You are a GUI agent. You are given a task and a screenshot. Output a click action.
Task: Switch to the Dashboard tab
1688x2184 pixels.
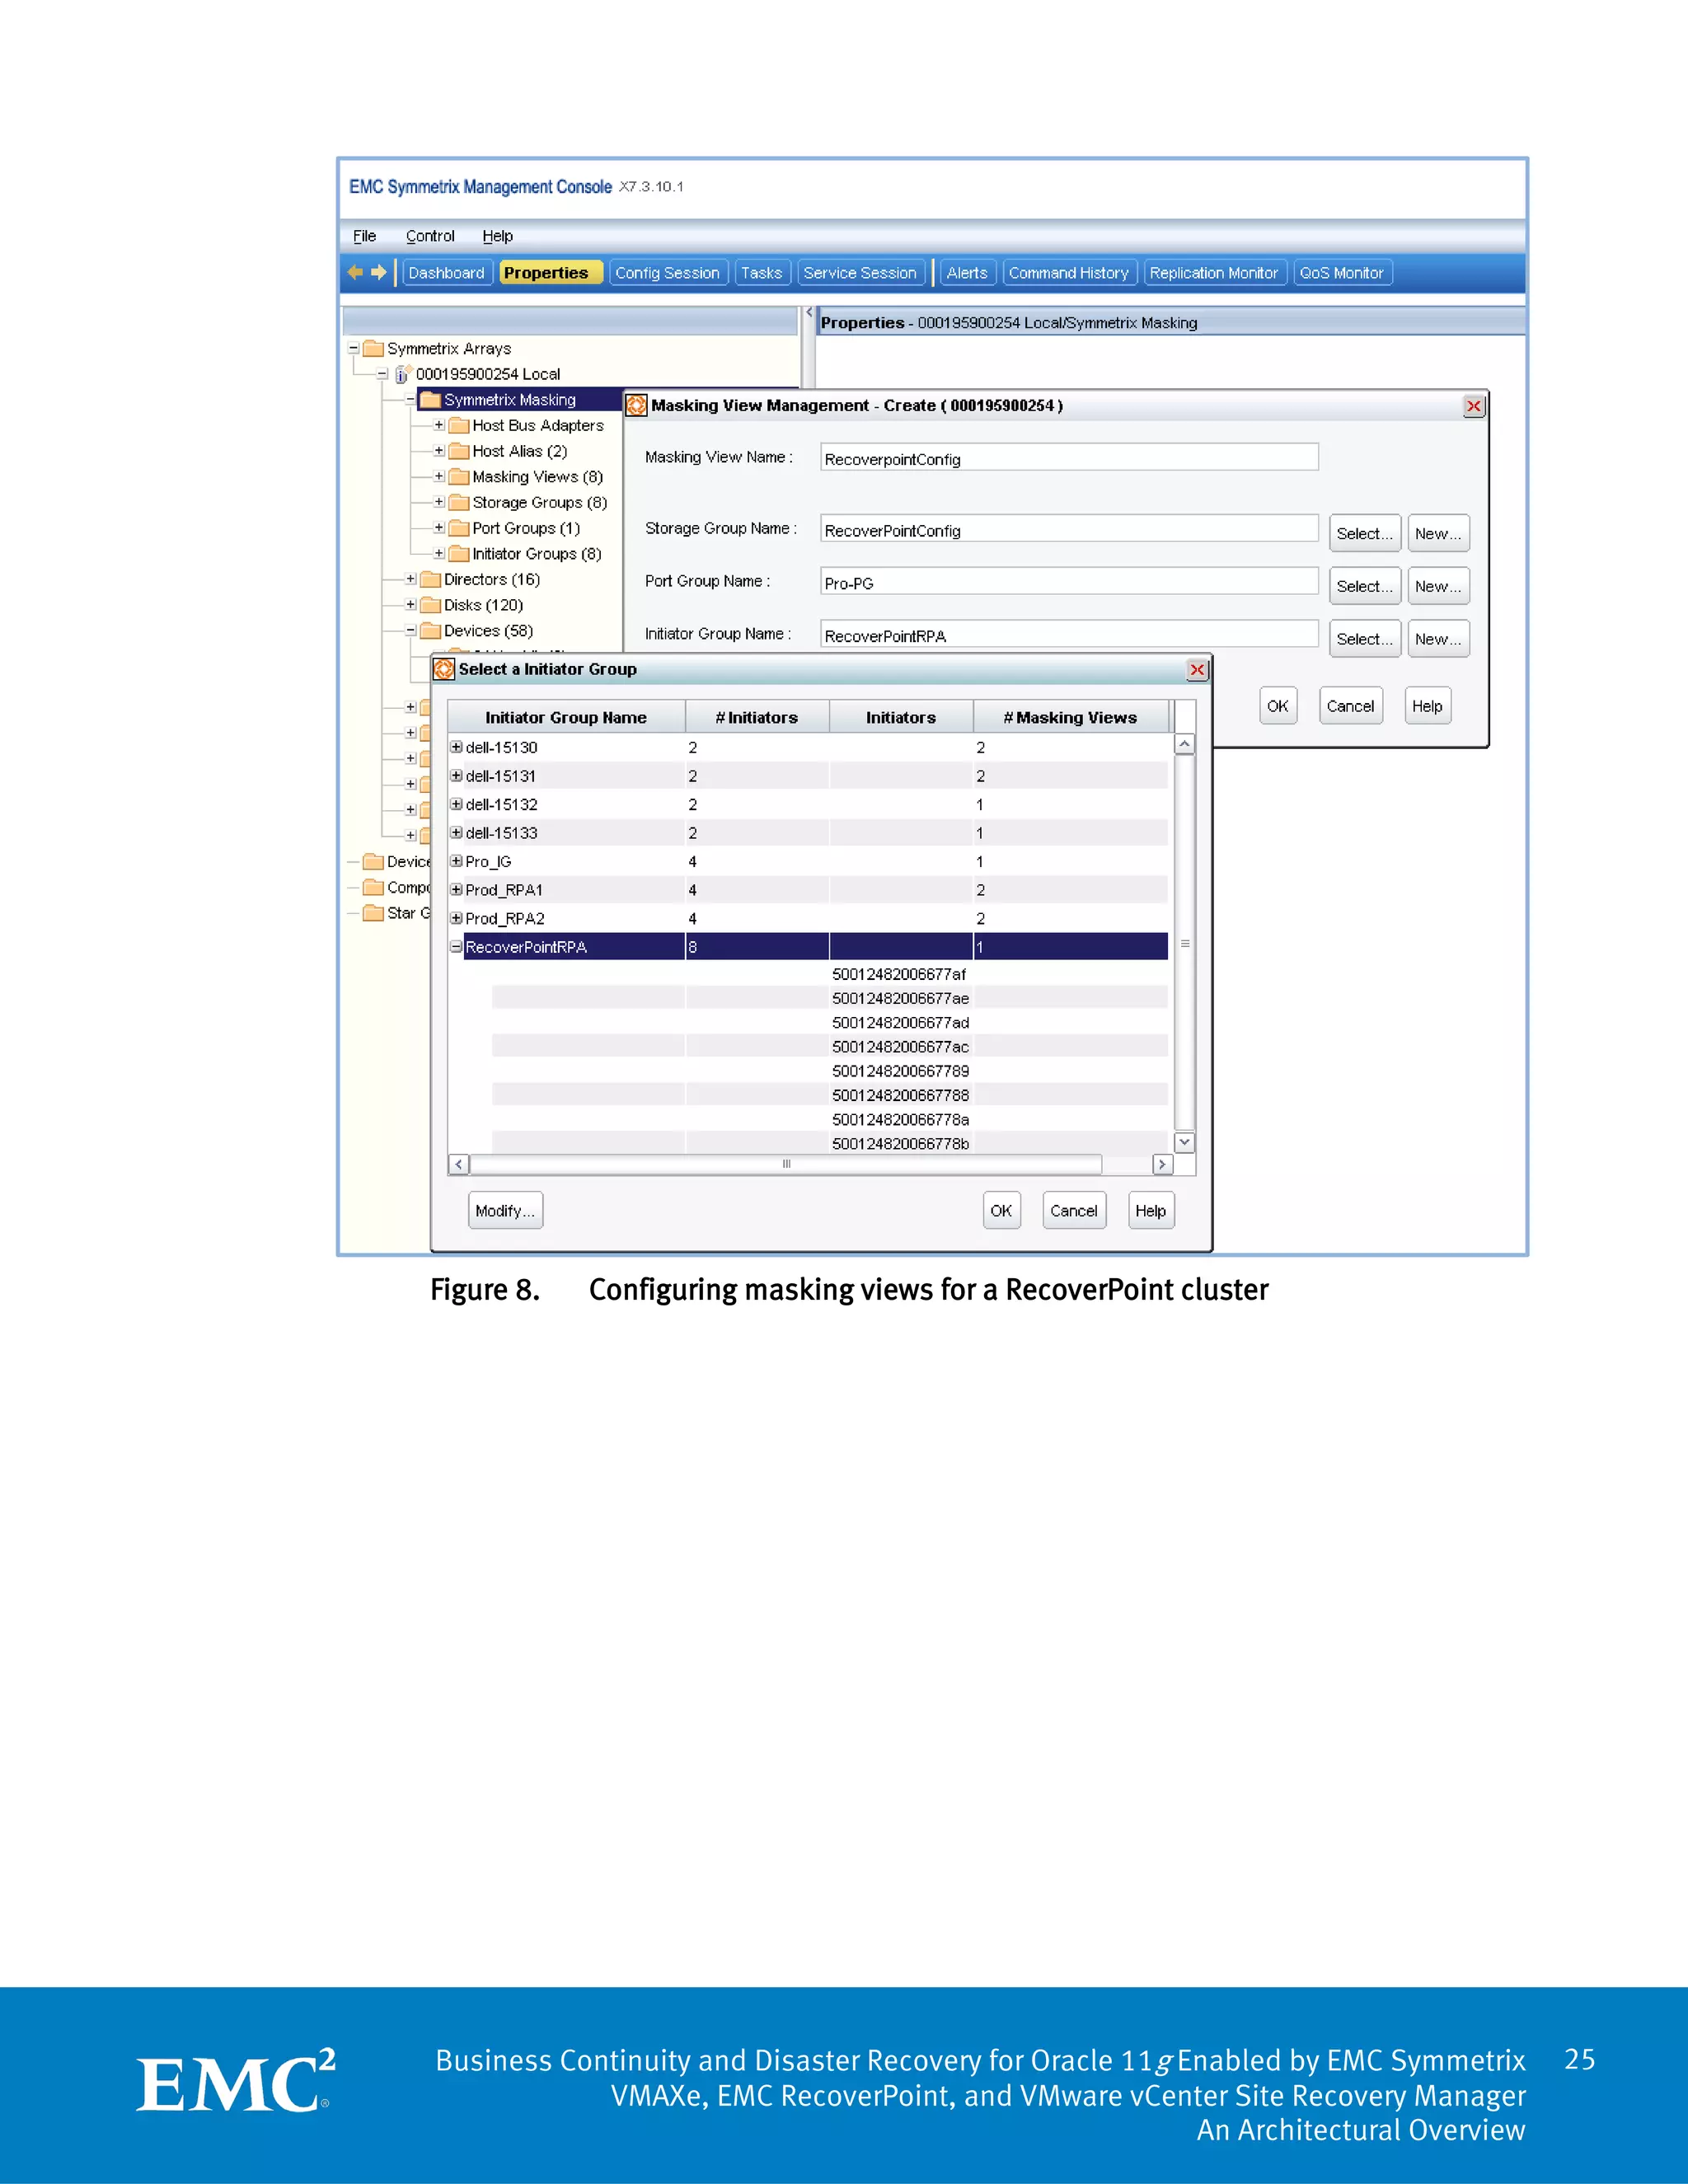click(x=447, y=273)
